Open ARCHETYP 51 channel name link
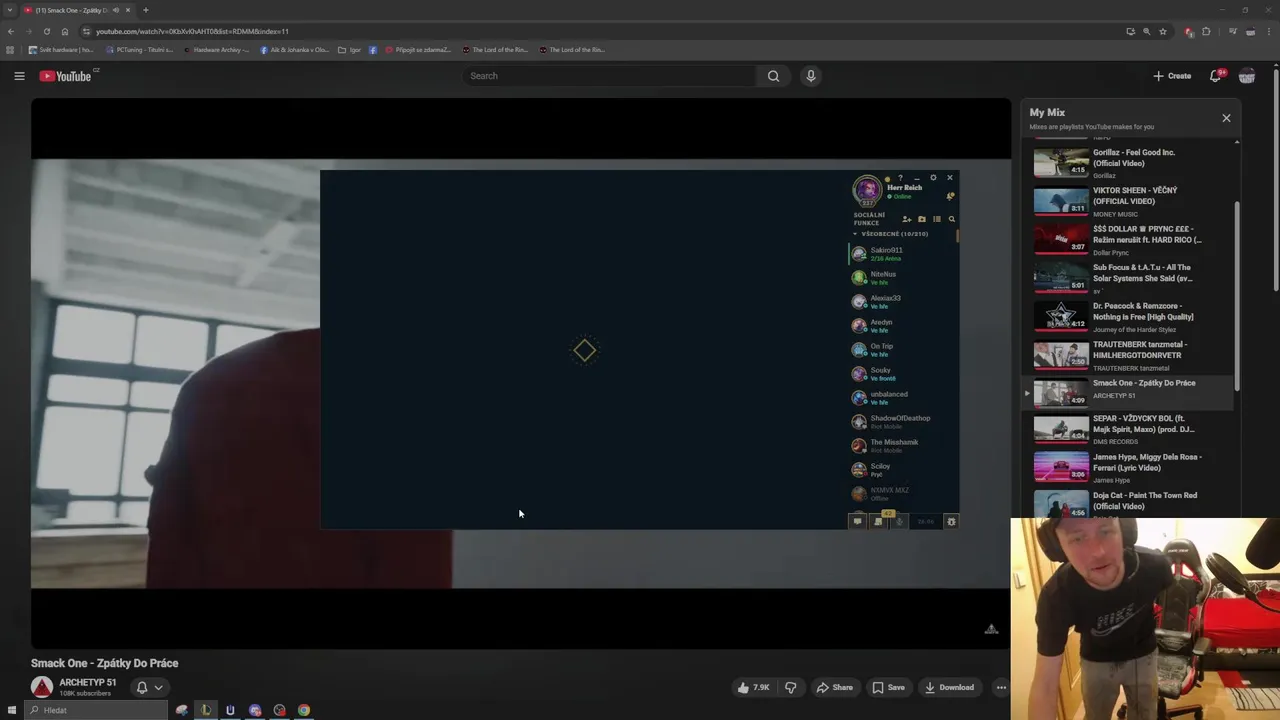This screenshot has width=1280, height=720. (x=88, y=682)
